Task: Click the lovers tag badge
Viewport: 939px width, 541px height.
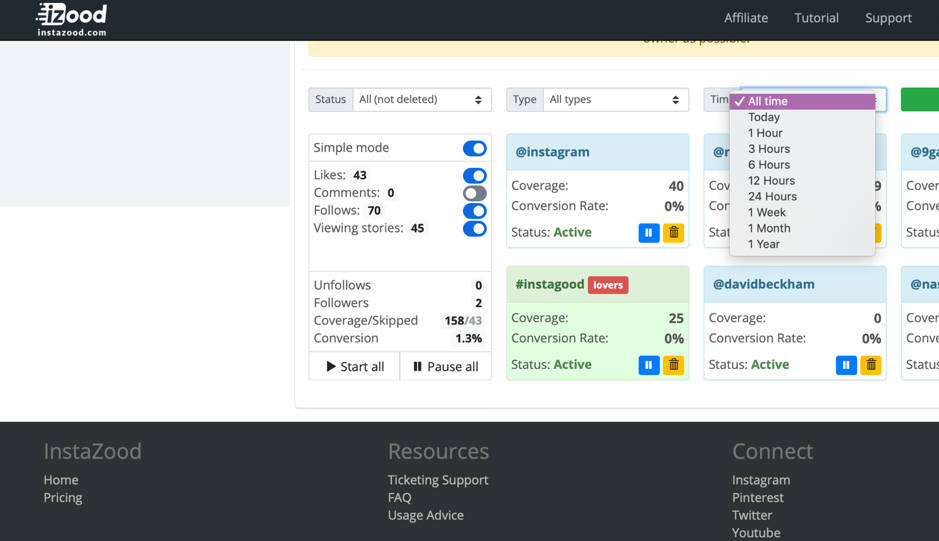Action: pyautogui.click(x=608, y=285)
